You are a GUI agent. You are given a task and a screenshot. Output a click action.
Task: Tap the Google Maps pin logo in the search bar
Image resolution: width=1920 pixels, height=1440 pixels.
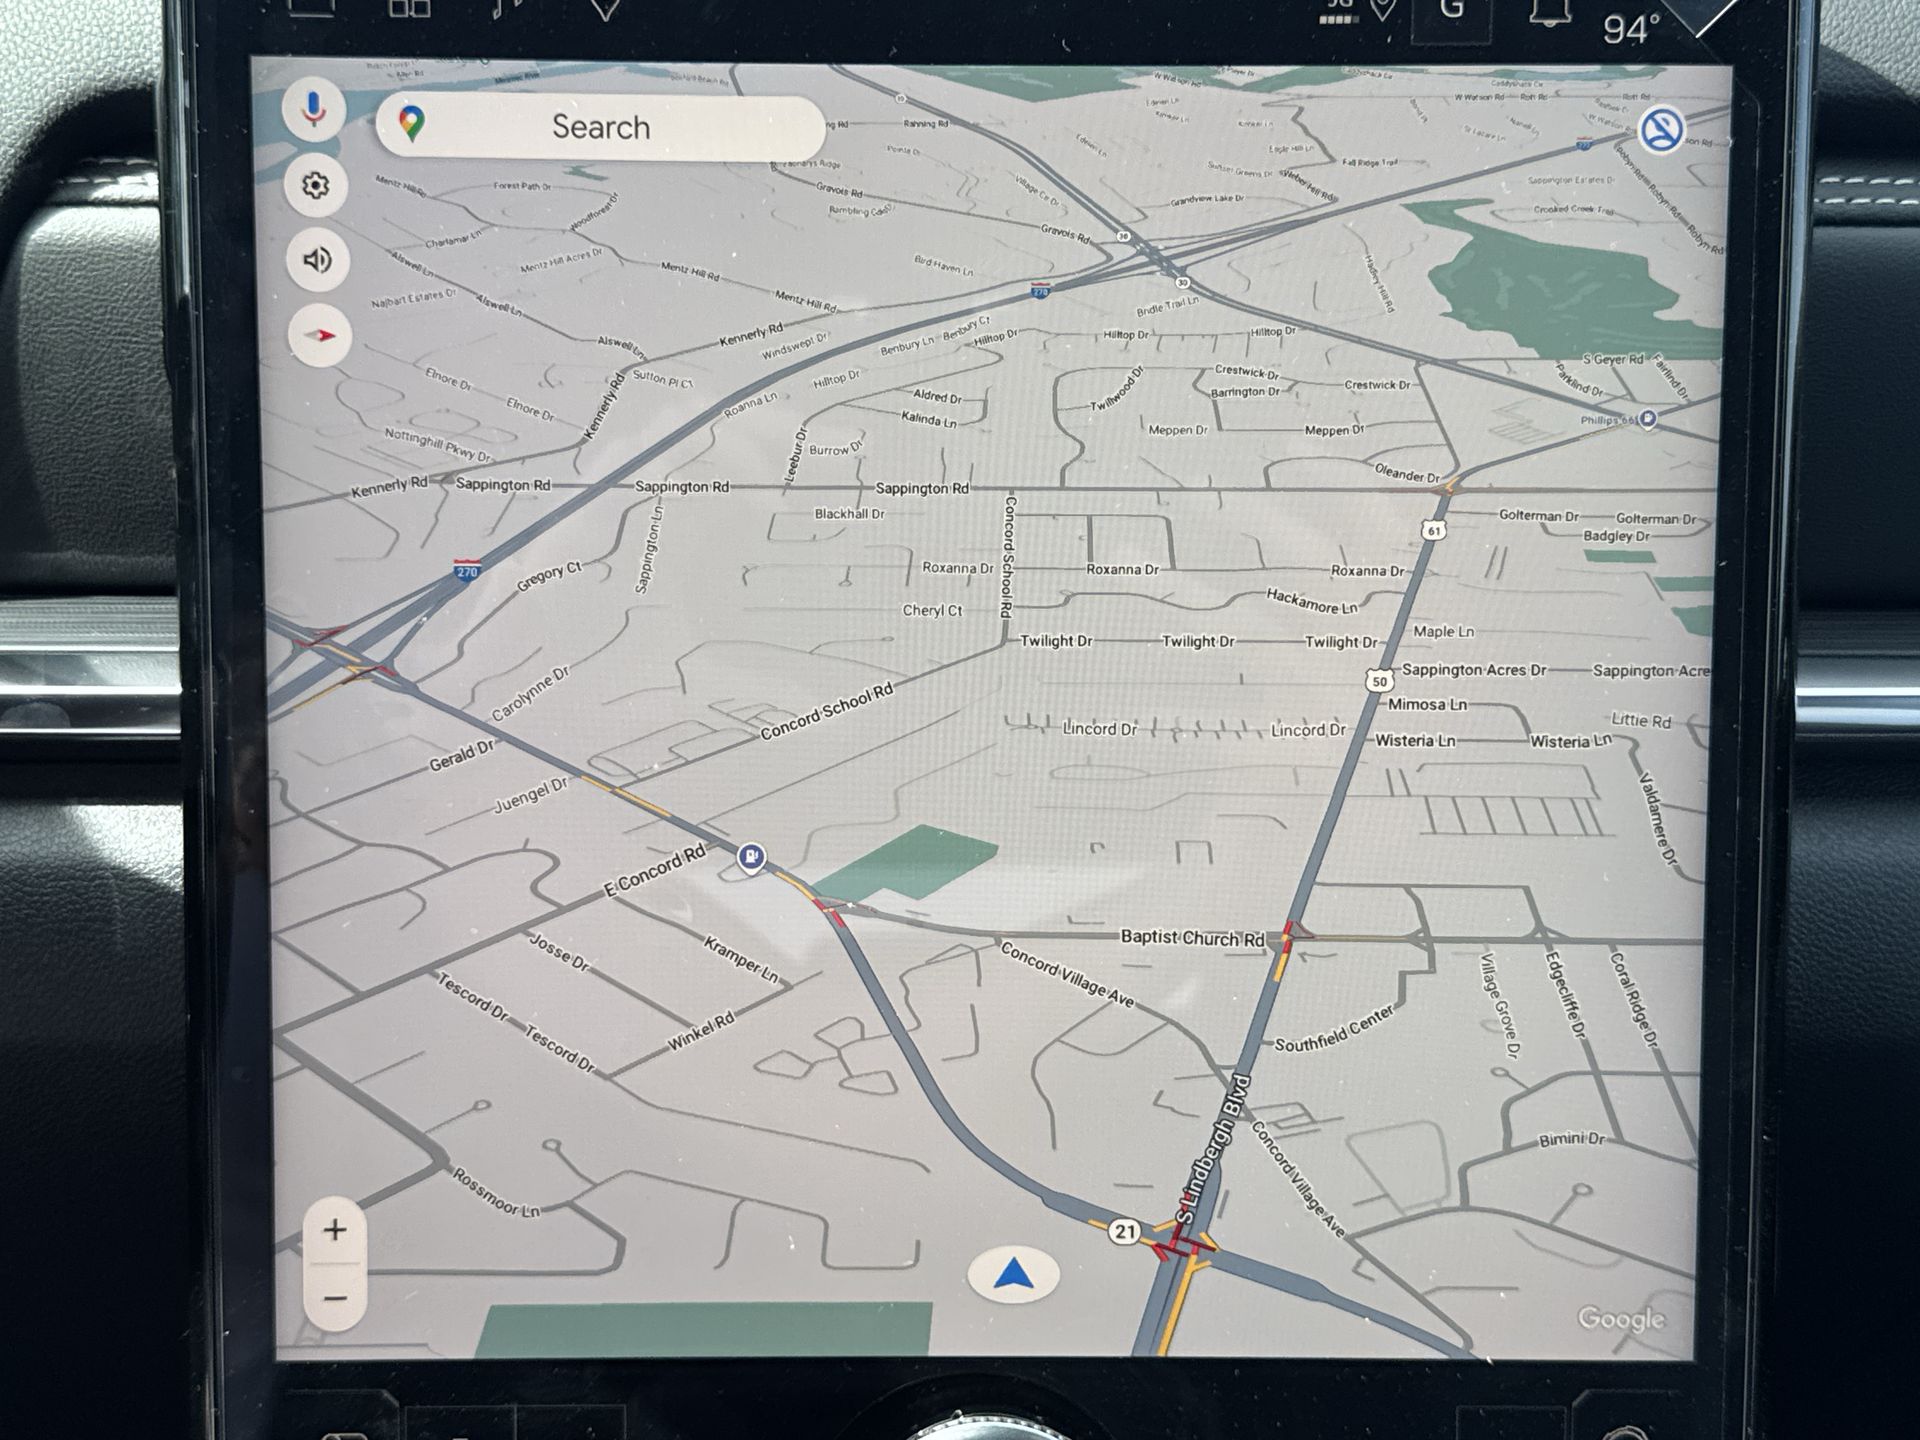pos(412,124)
